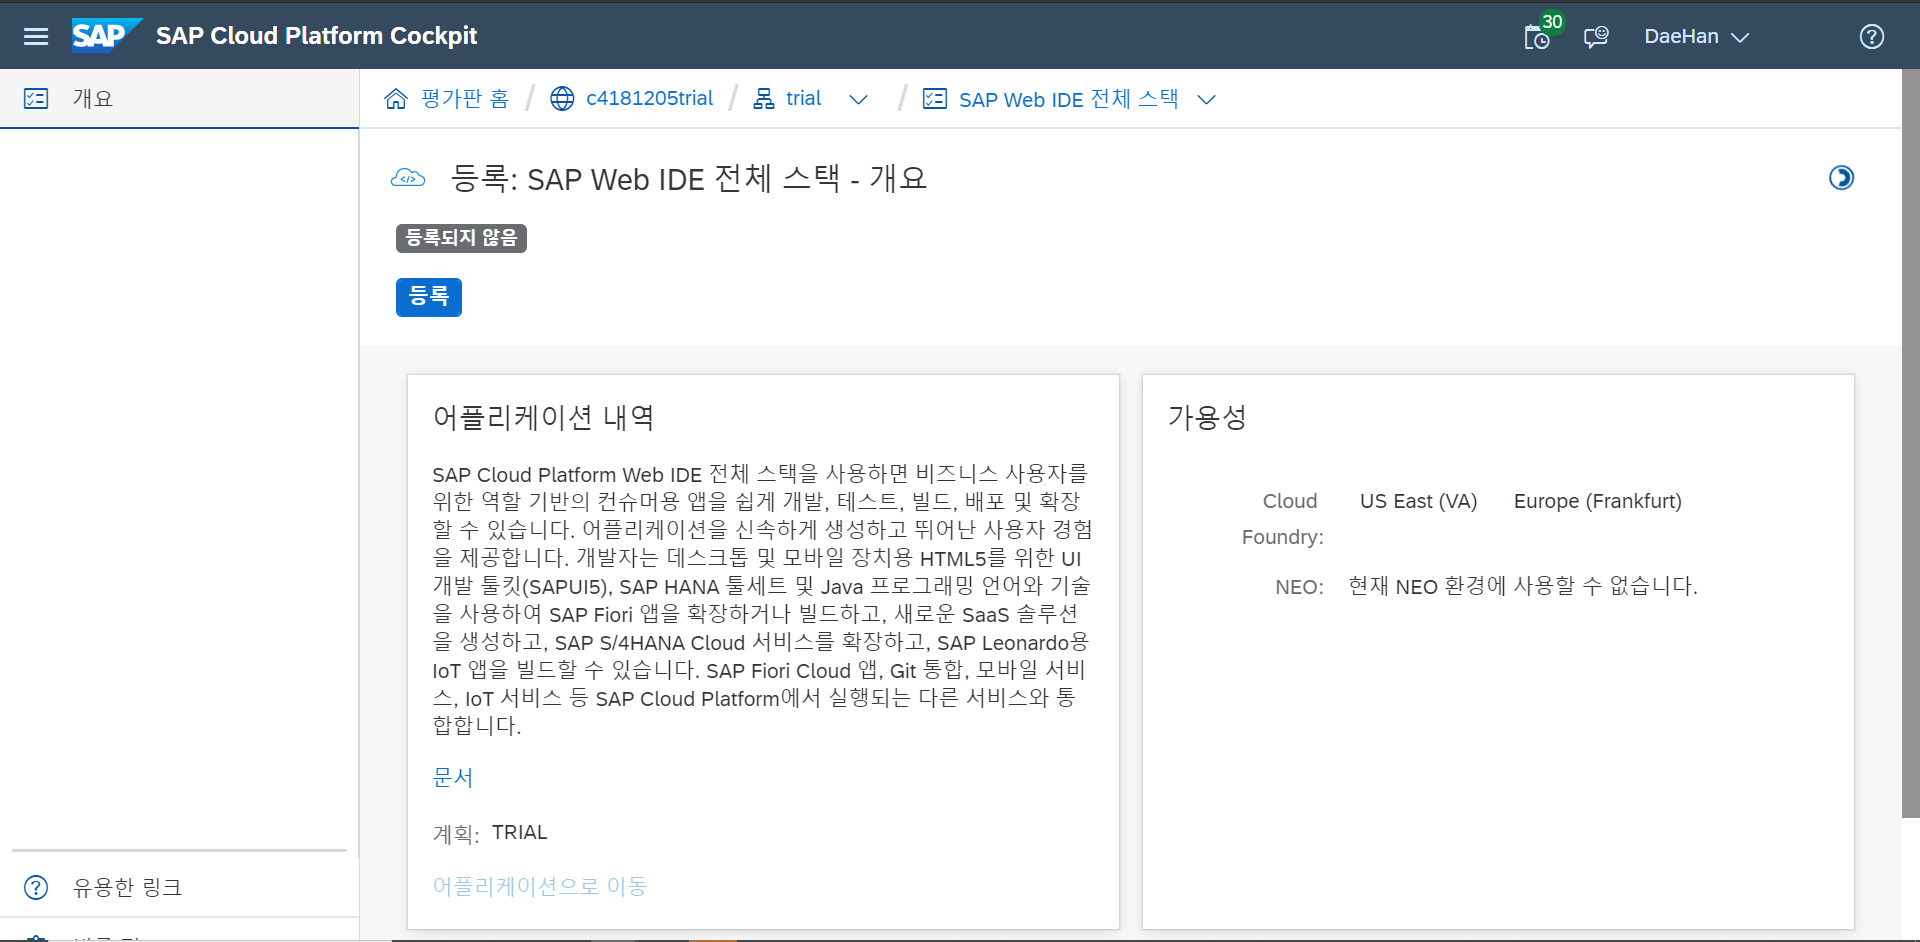
Task: Click the Europe (Frankfurt) region text
Action: pyautogui.click(x=1597, y=501)
